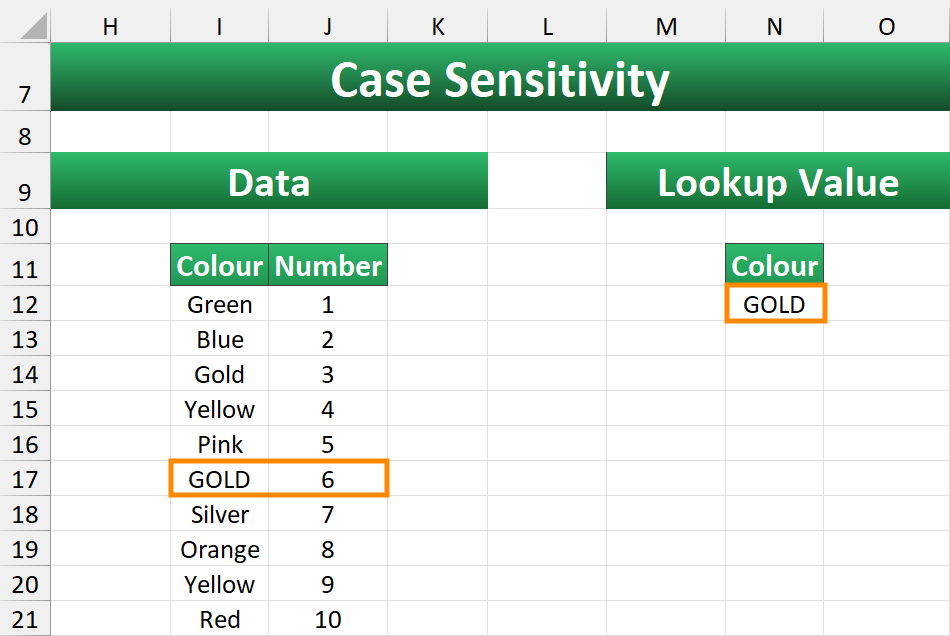Screen dimensions: 950x636
Task: Click the row 17 header
Action: coord(25,480)
